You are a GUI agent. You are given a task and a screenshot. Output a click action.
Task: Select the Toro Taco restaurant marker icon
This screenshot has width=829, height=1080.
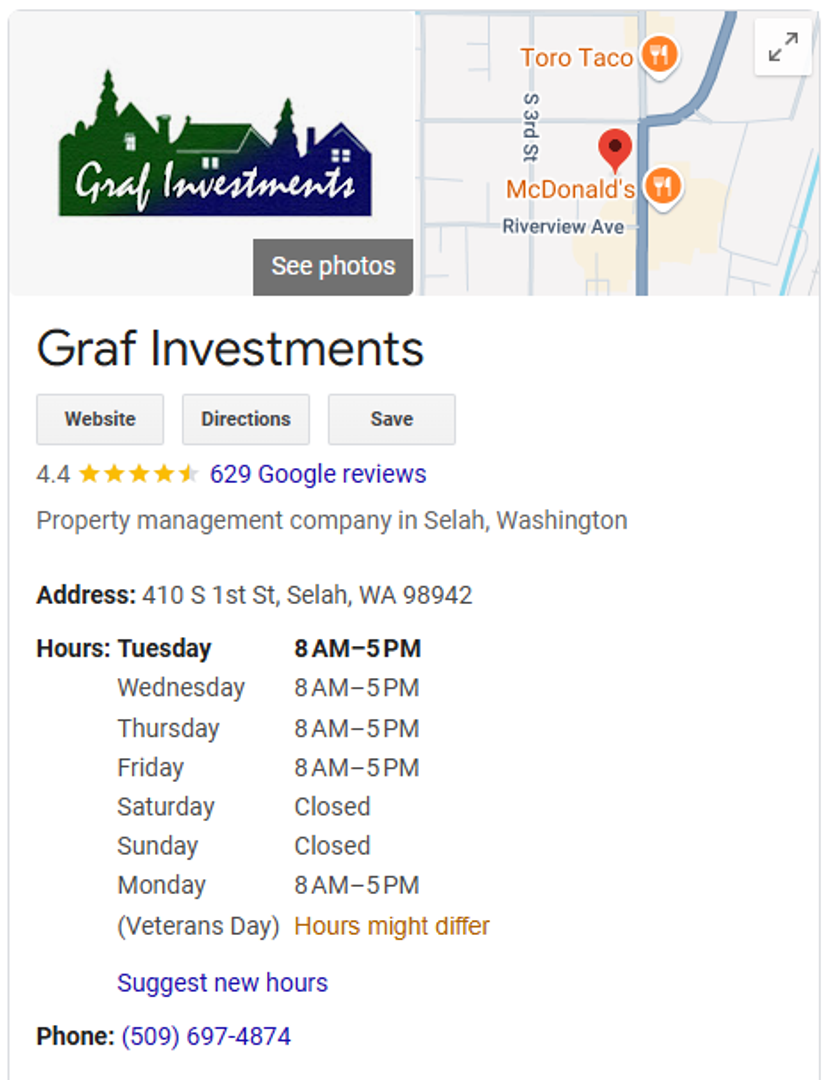[658, 55]
